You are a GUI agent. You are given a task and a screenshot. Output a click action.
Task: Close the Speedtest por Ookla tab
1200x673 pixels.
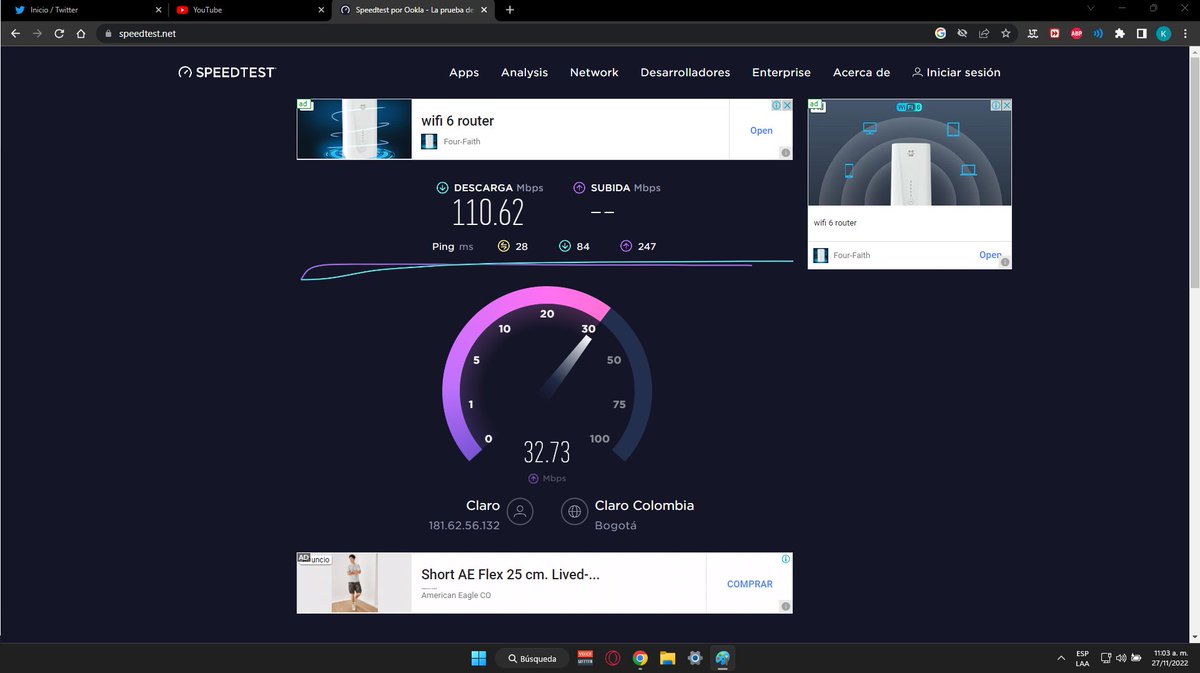485,10
